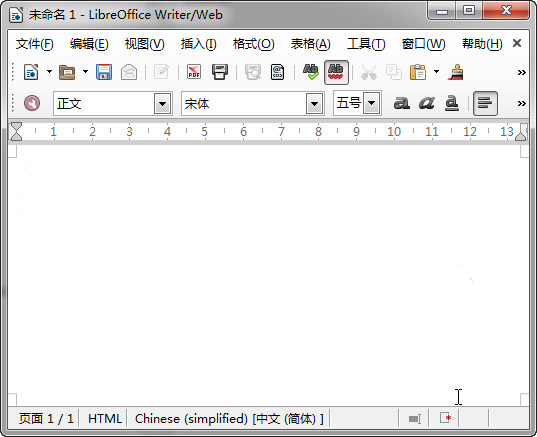The height and width of the screenshot is (437, 537).
Task: Open the New document dropdown arrow
Action: 49,72
